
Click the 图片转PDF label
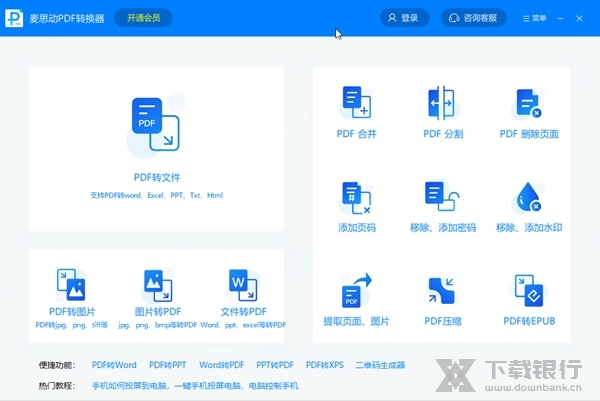(x=158, y=312)
